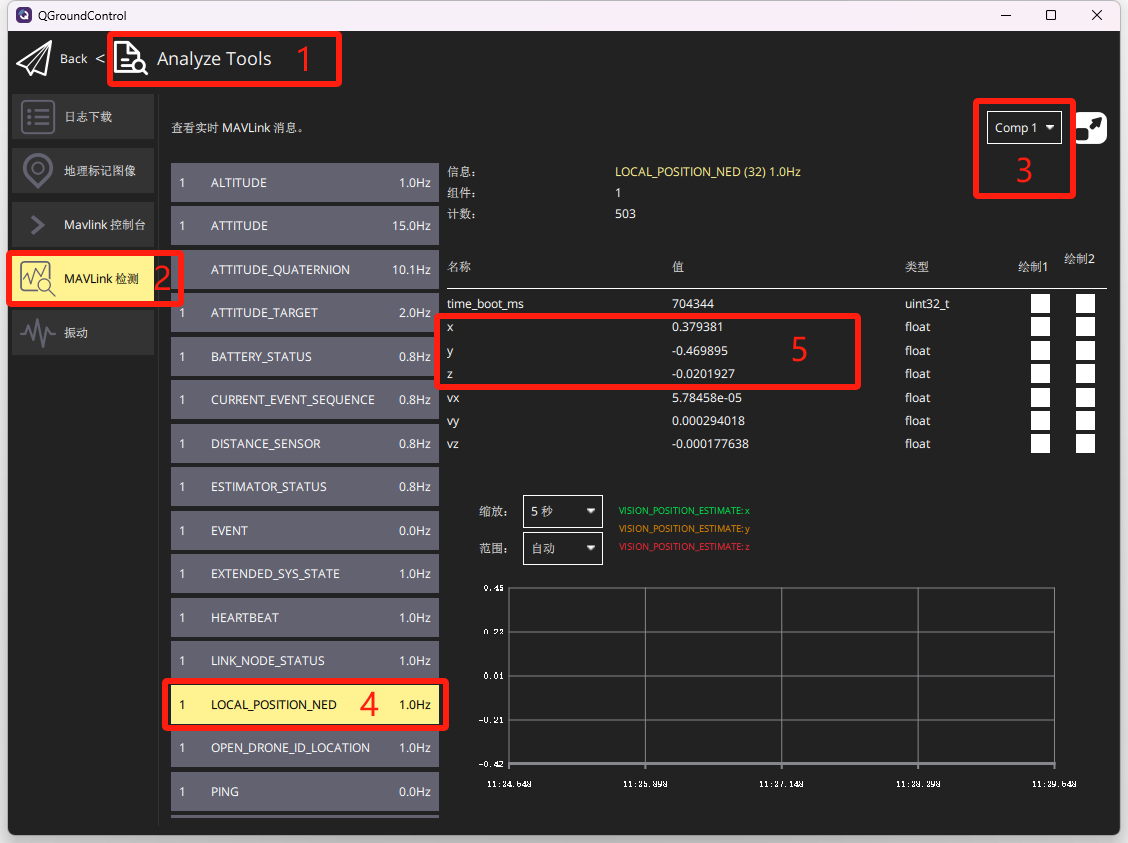Select the HEARTBEAT message
This screenshot has width=1128, height=843.
[x=304, y=618]
